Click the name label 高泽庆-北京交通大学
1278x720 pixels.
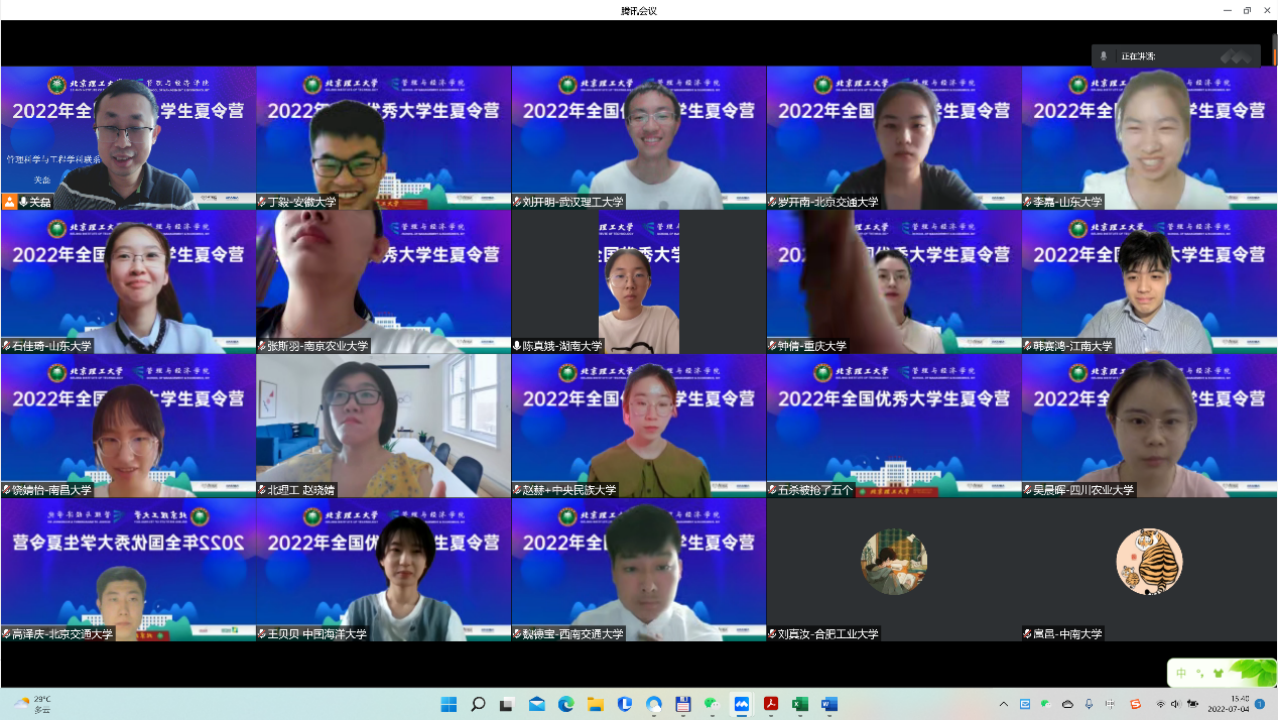(63, 634)
